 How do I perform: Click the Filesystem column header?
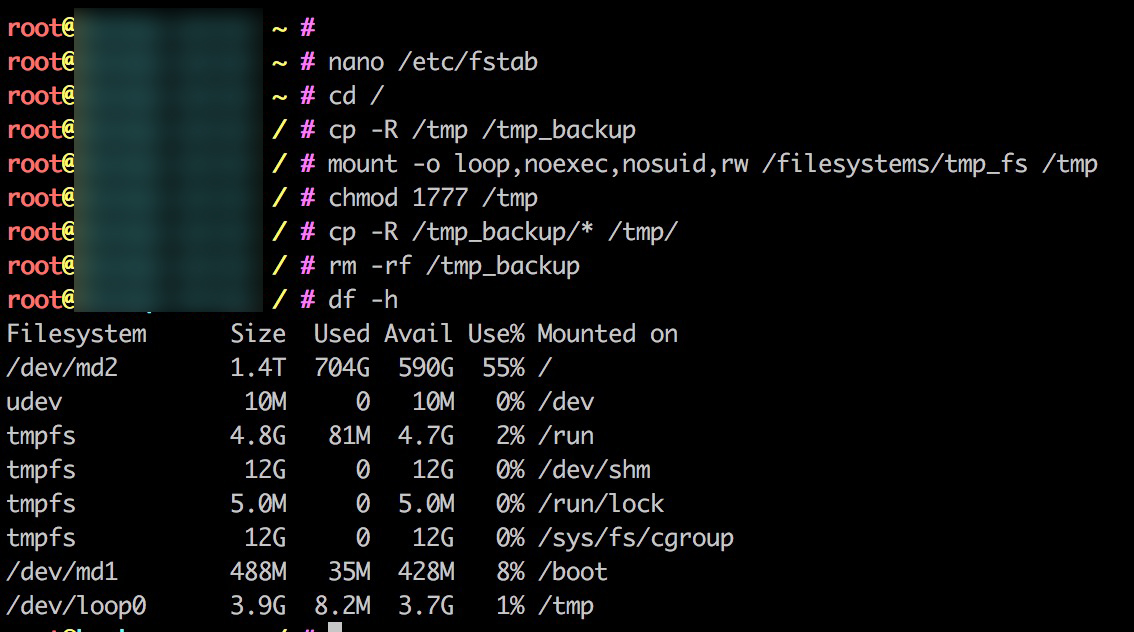click(76, 334)
